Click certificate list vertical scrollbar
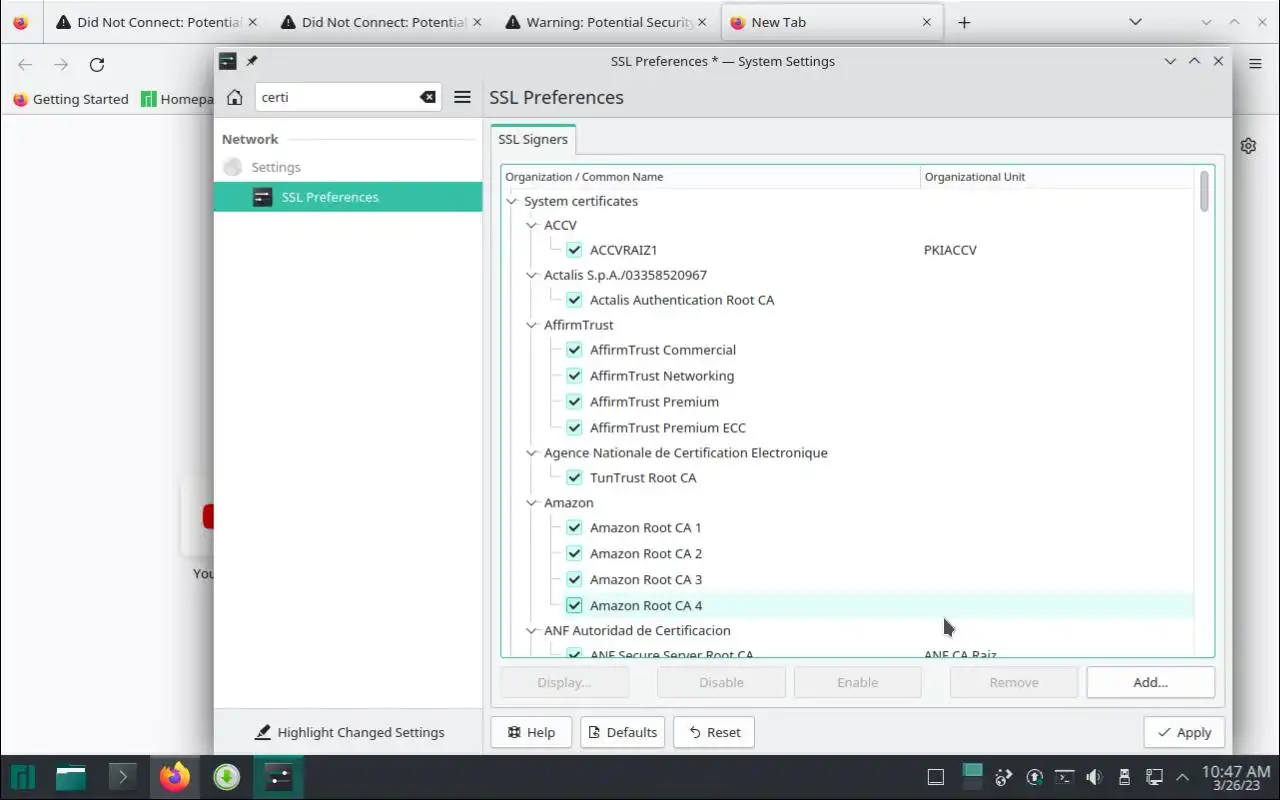The image size is (1280, 800). point(1205,190)
